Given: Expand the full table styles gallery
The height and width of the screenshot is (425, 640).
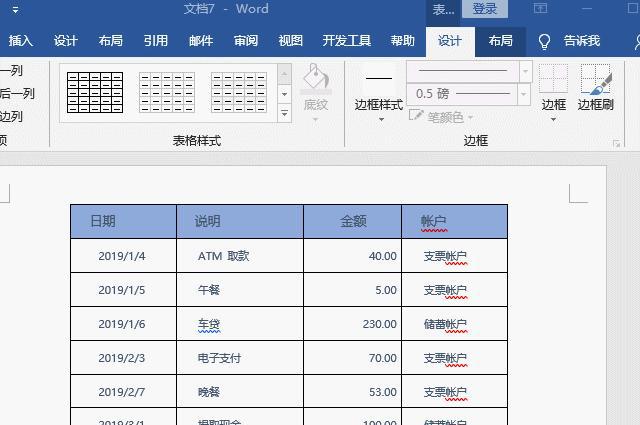Looking at the screenshot, I should coord(284,113).
